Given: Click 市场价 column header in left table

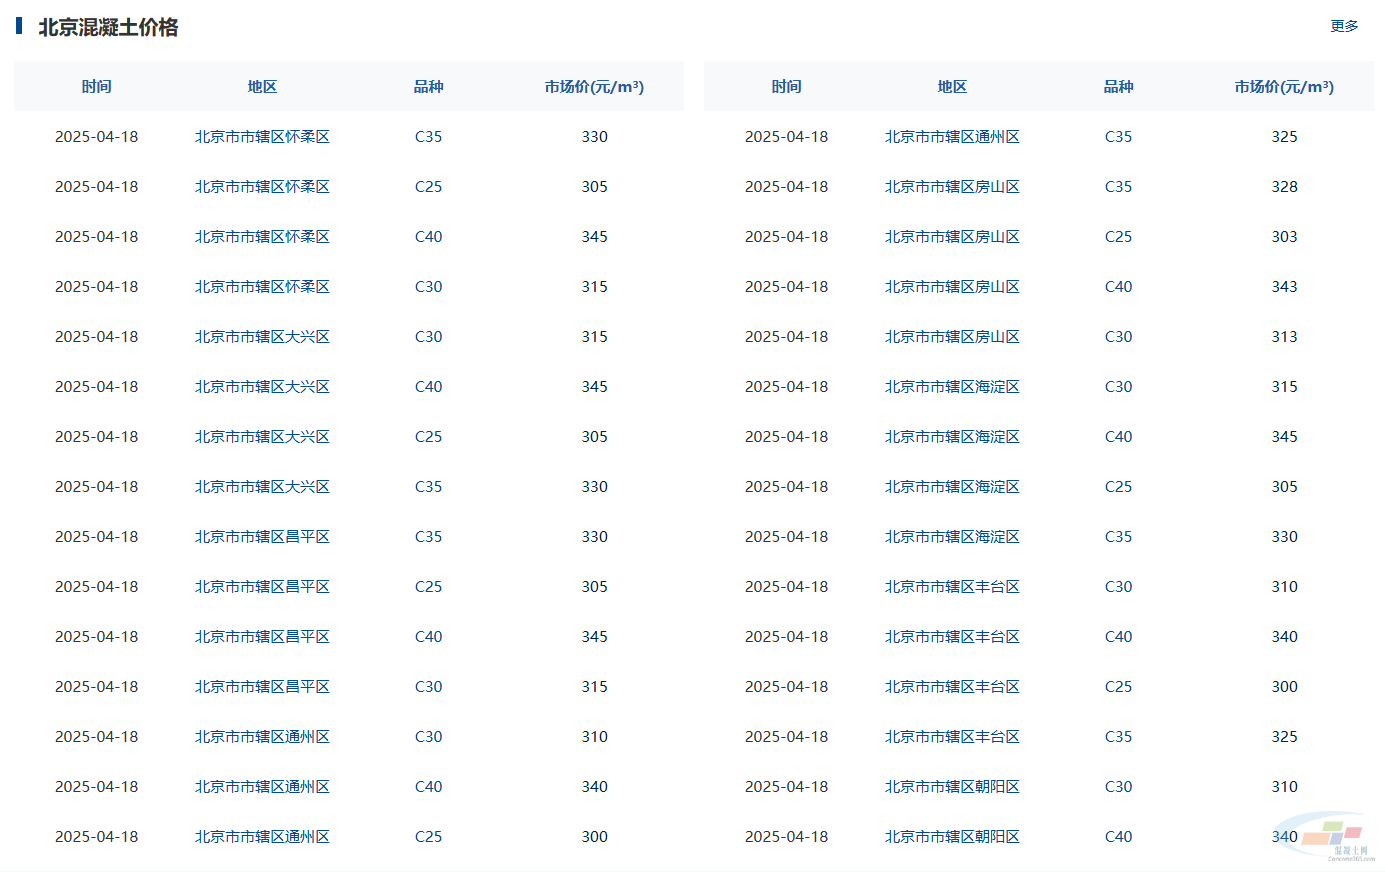Looking at the screenshot, I should (x=594, y=87).
